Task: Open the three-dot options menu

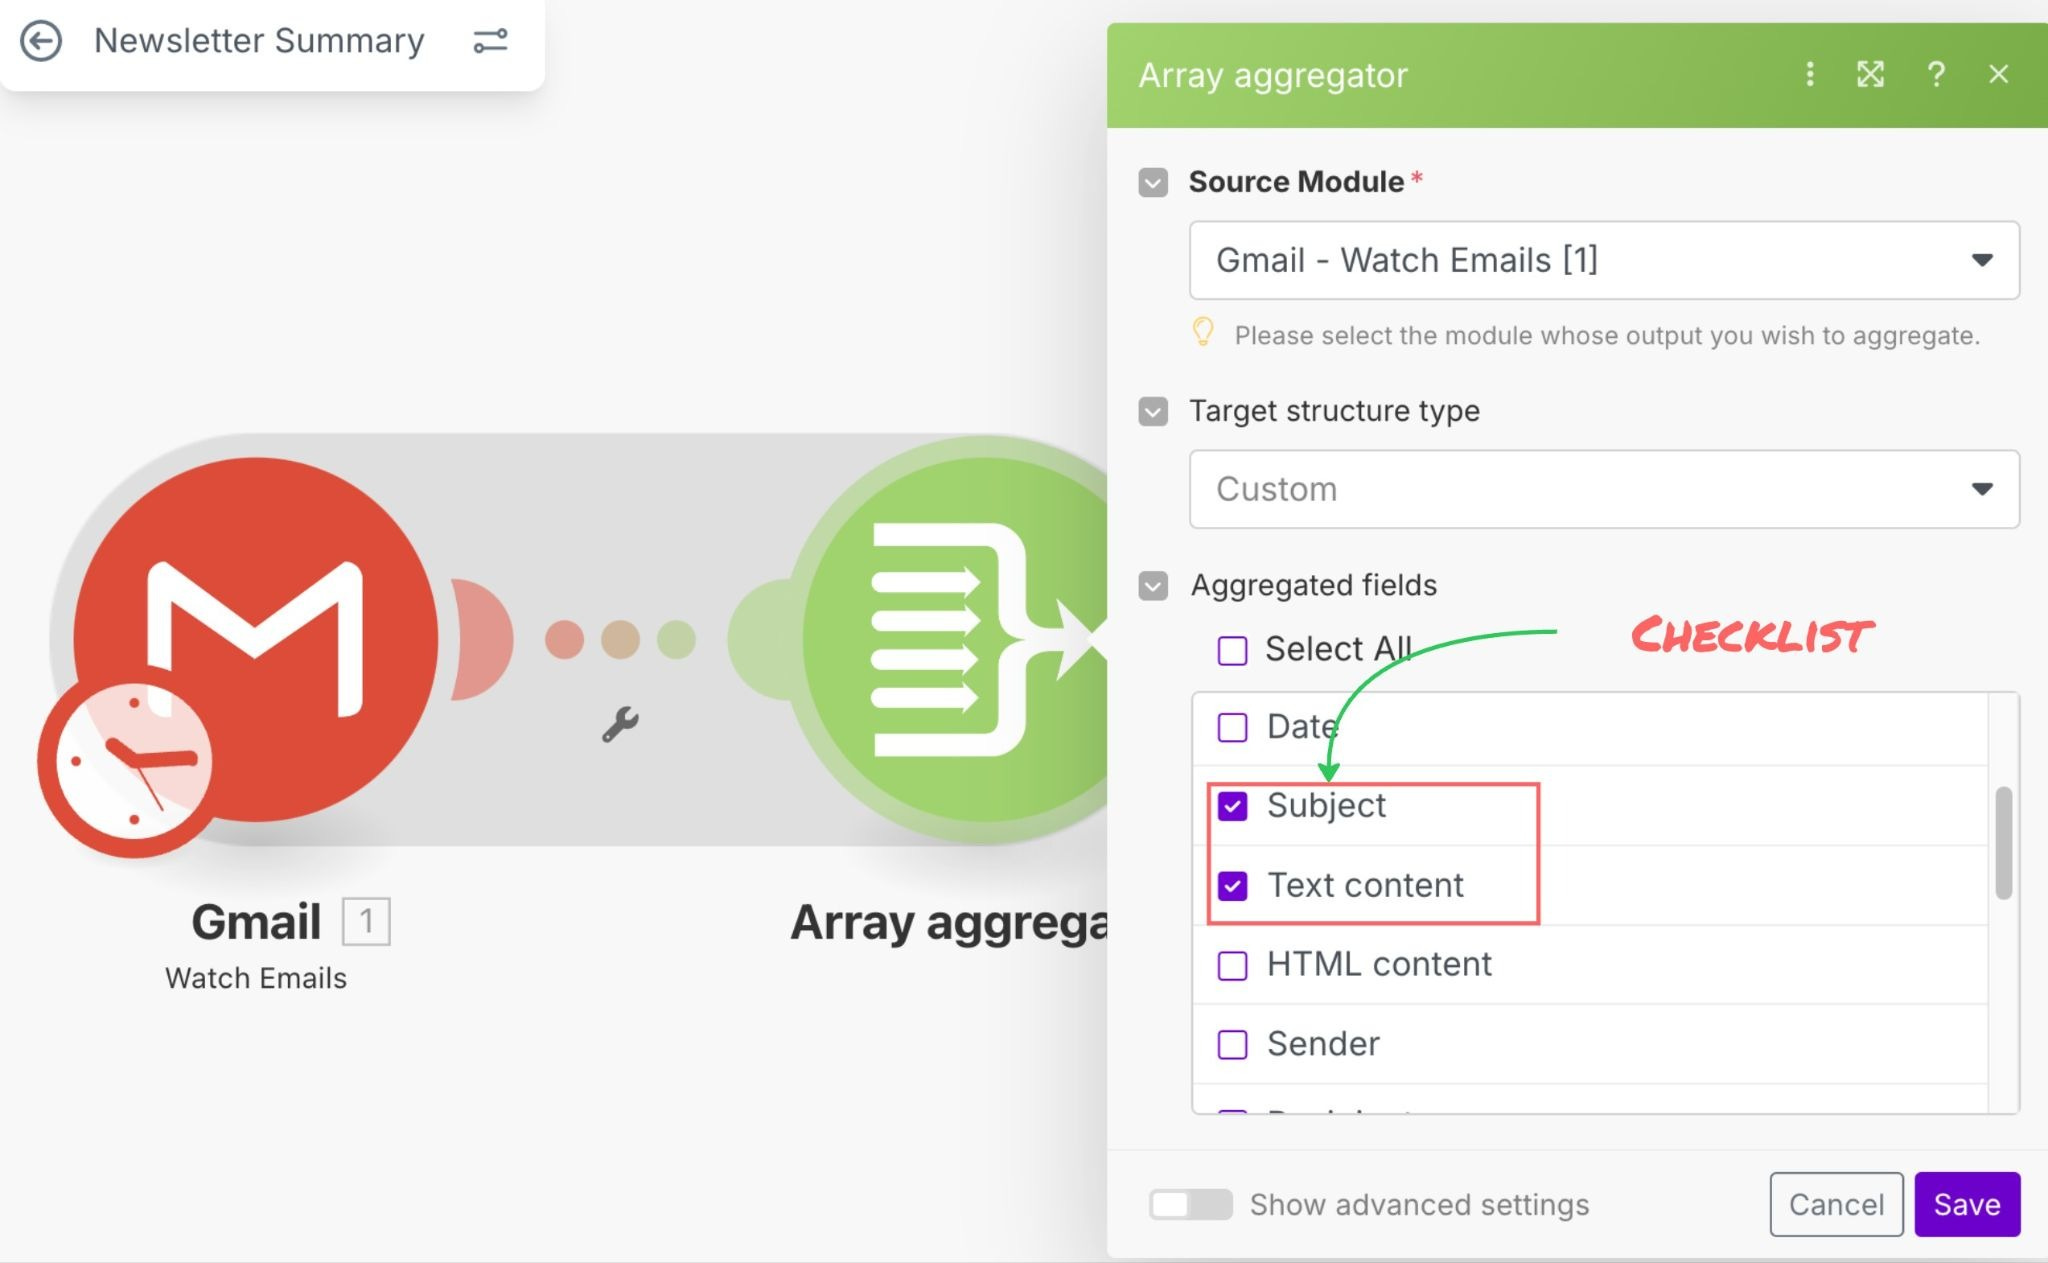Action: [x=1809, y=74]
